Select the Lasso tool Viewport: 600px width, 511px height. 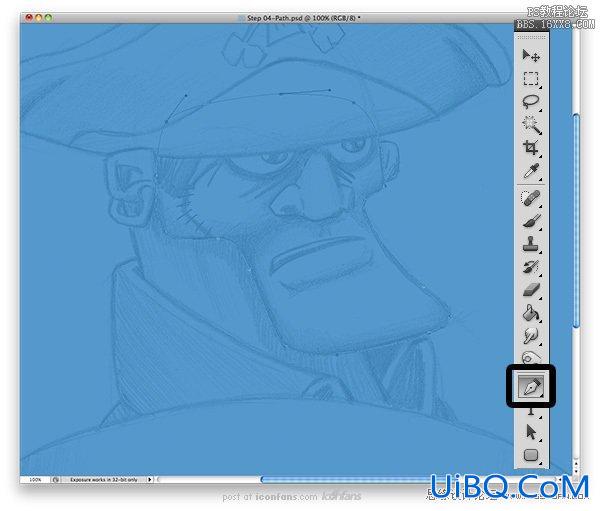(x=531, y=102)
